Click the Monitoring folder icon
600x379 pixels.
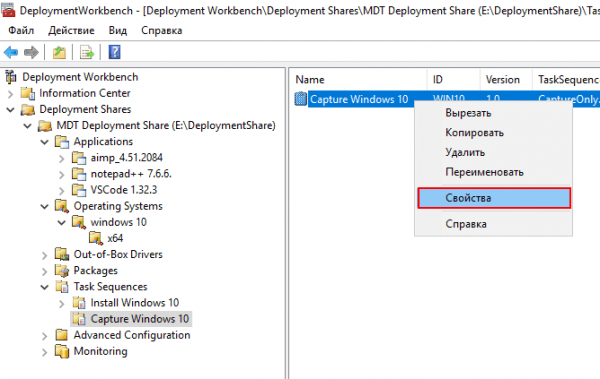click(62, 351)
